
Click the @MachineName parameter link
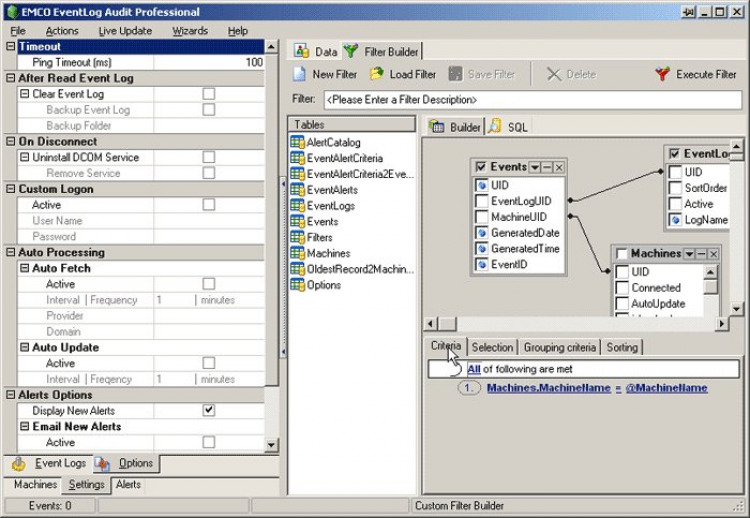click(x=666, y=388)
